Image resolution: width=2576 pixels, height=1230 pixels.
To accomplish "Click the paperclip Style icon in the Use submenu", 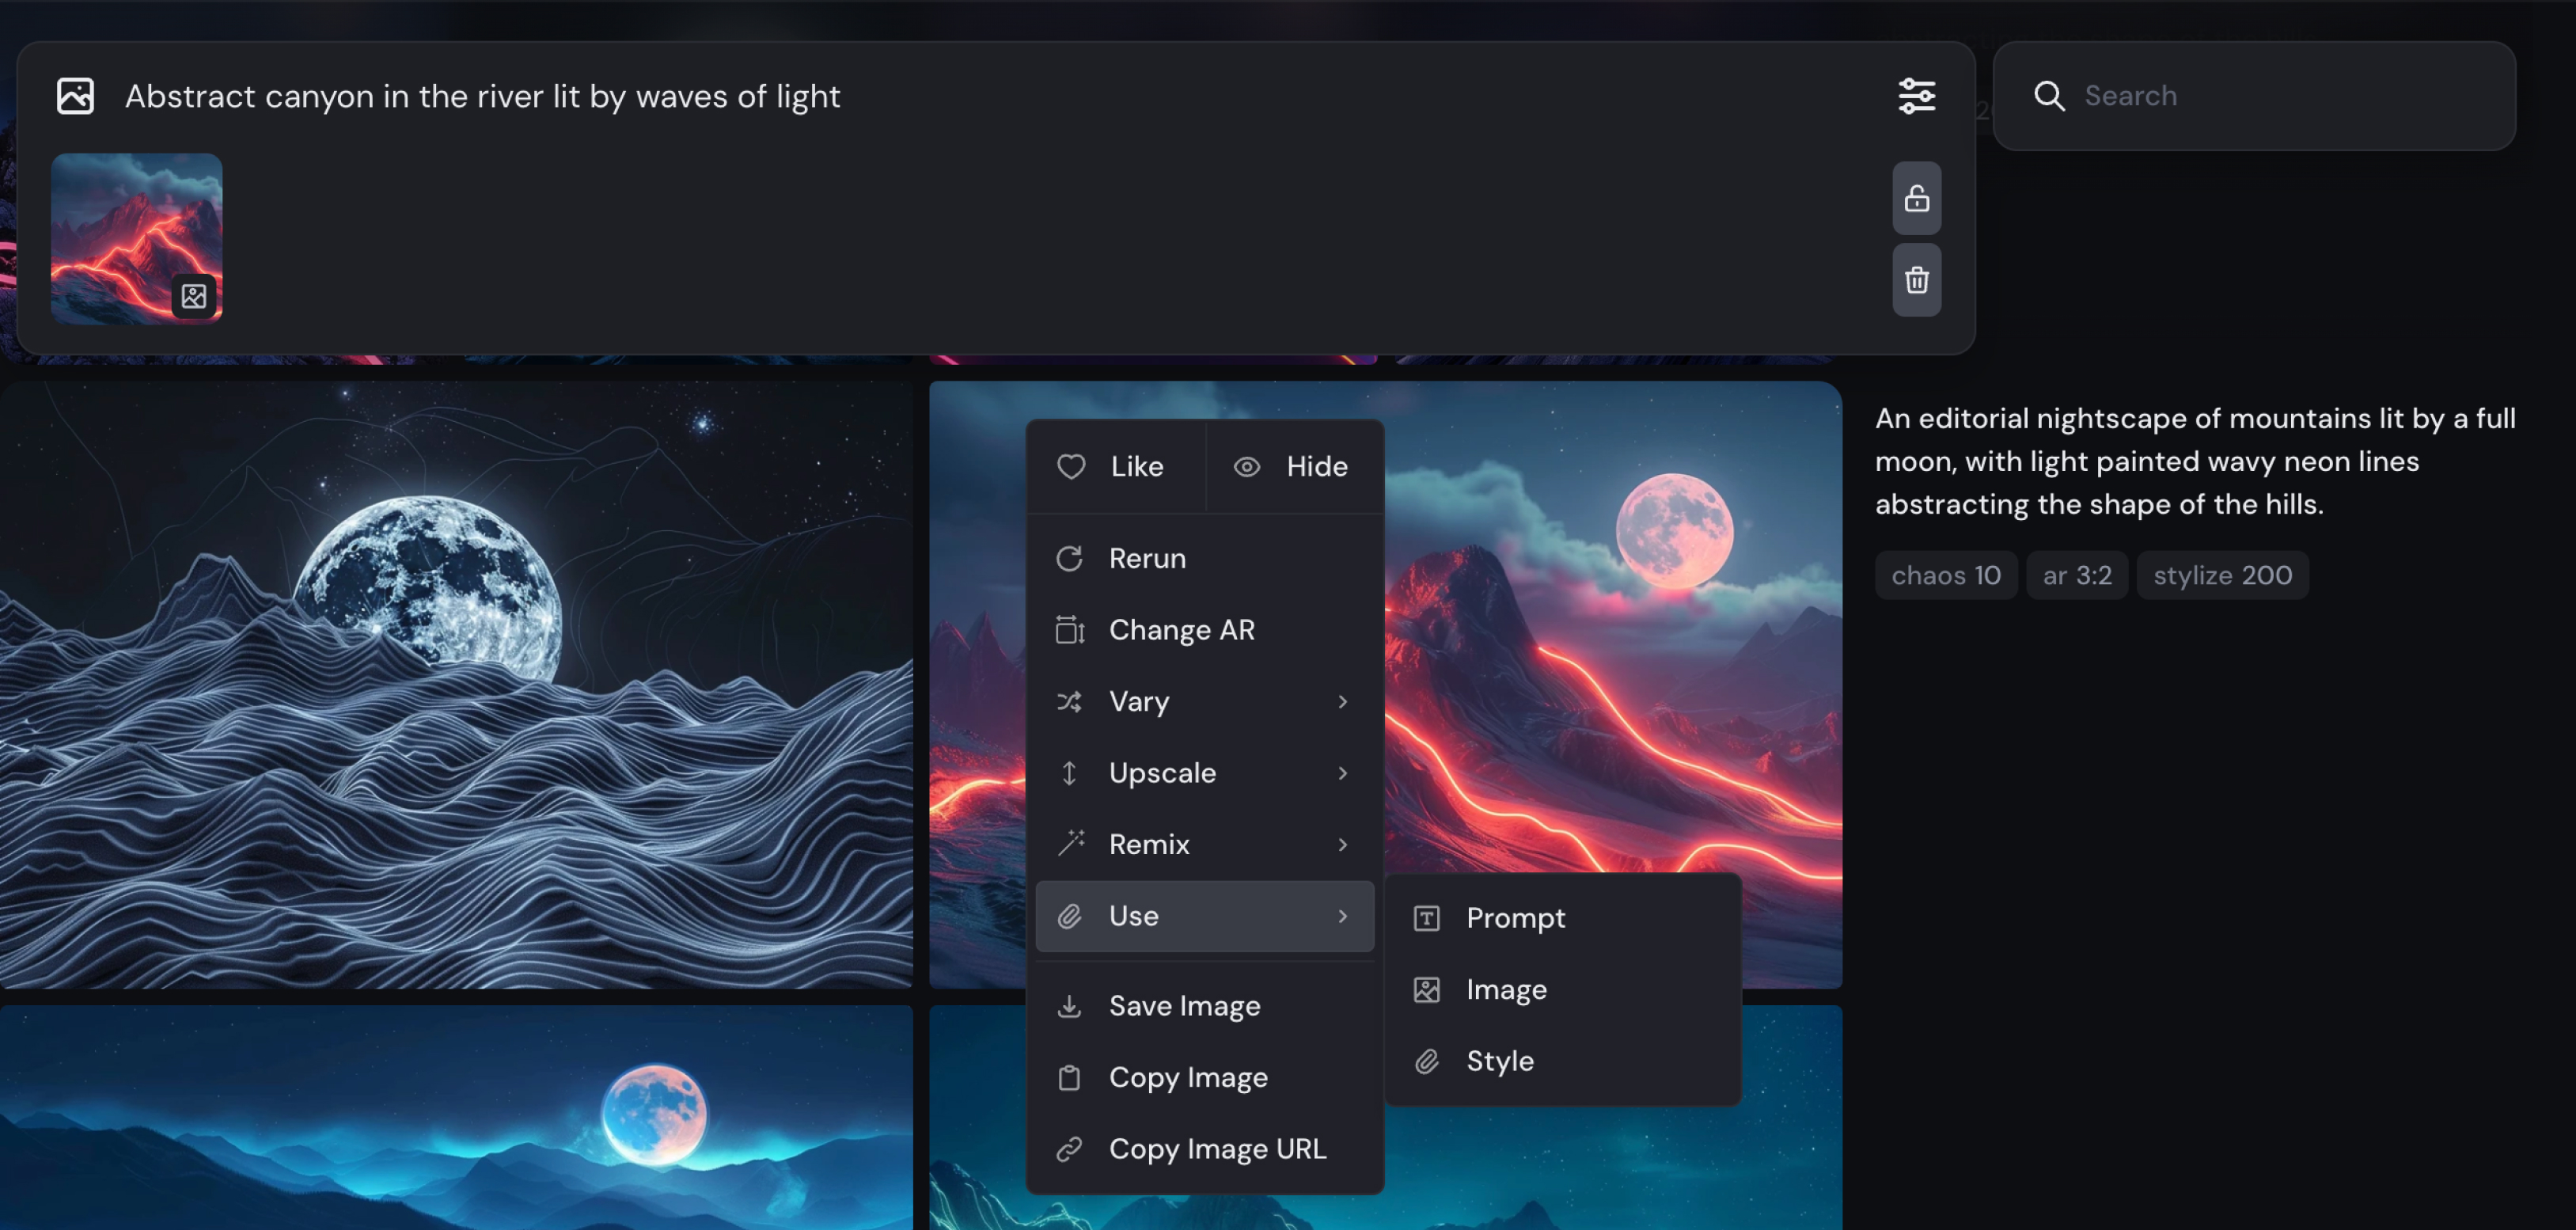I will pyautogui.click(x=1427, y=1061).
